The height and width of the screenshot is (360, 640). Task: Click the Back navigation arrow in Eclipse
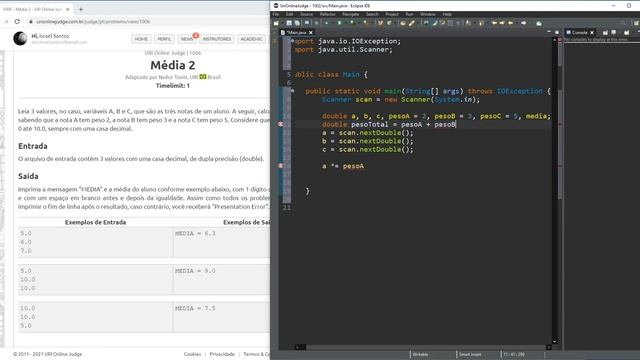pyautogui.click(x=511, y=23)
